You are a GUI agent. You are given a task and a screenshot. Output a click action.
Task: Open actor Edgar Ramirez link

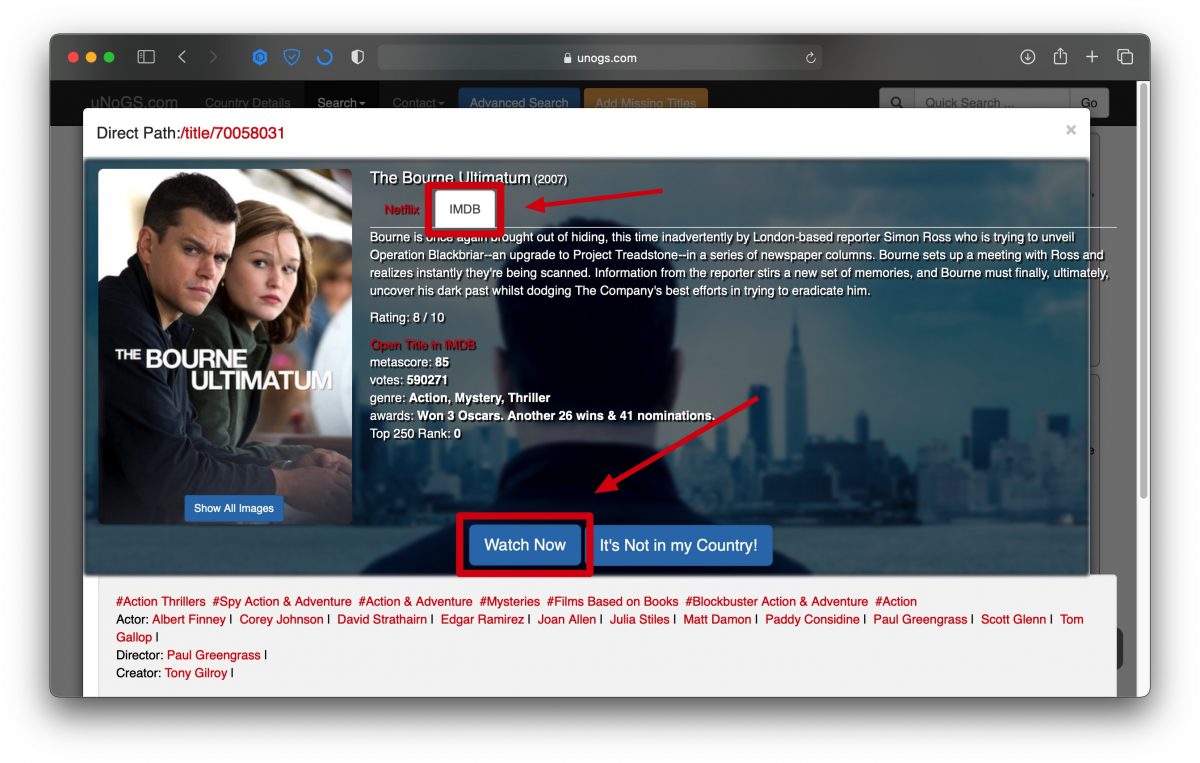(x=482, y=620)
